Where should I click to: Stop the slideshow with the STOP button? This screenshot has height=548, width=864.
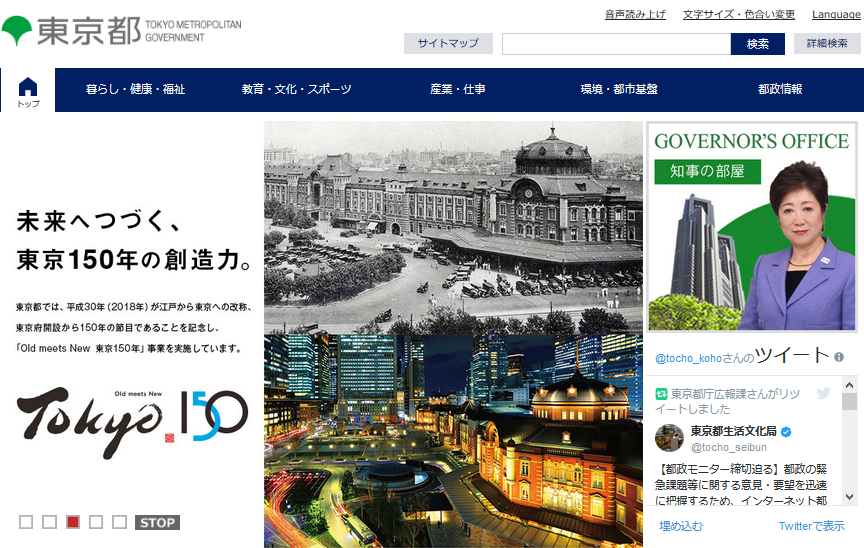point(157,522)
